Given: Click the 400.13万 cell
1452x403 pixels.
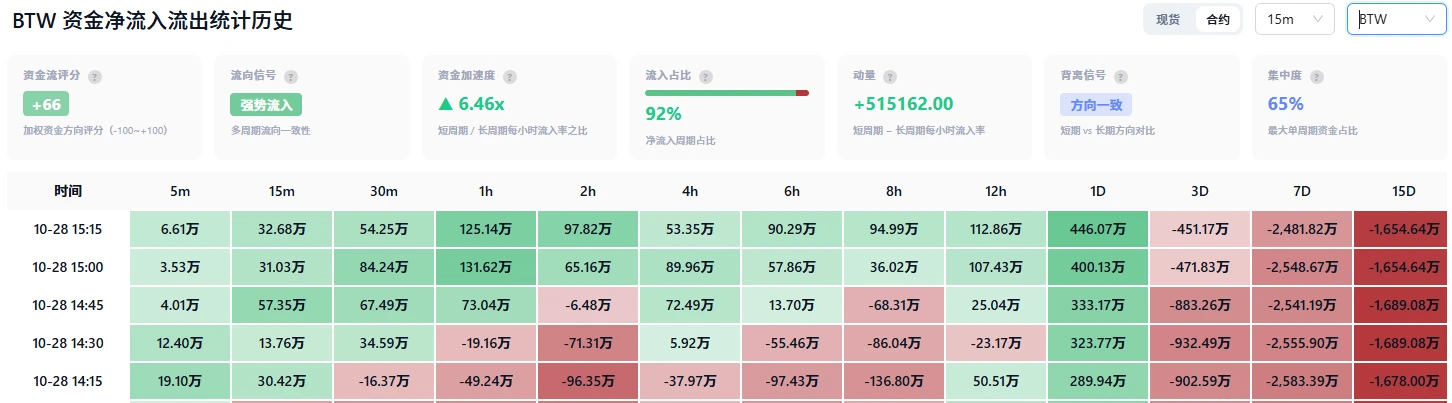Looking at the screenshot, I should coord(1098,267).
